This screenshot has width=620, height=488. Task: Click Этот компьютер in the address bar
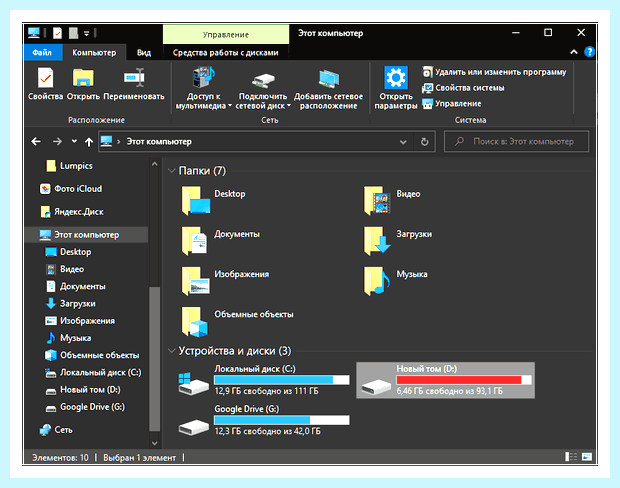point(159,142)
